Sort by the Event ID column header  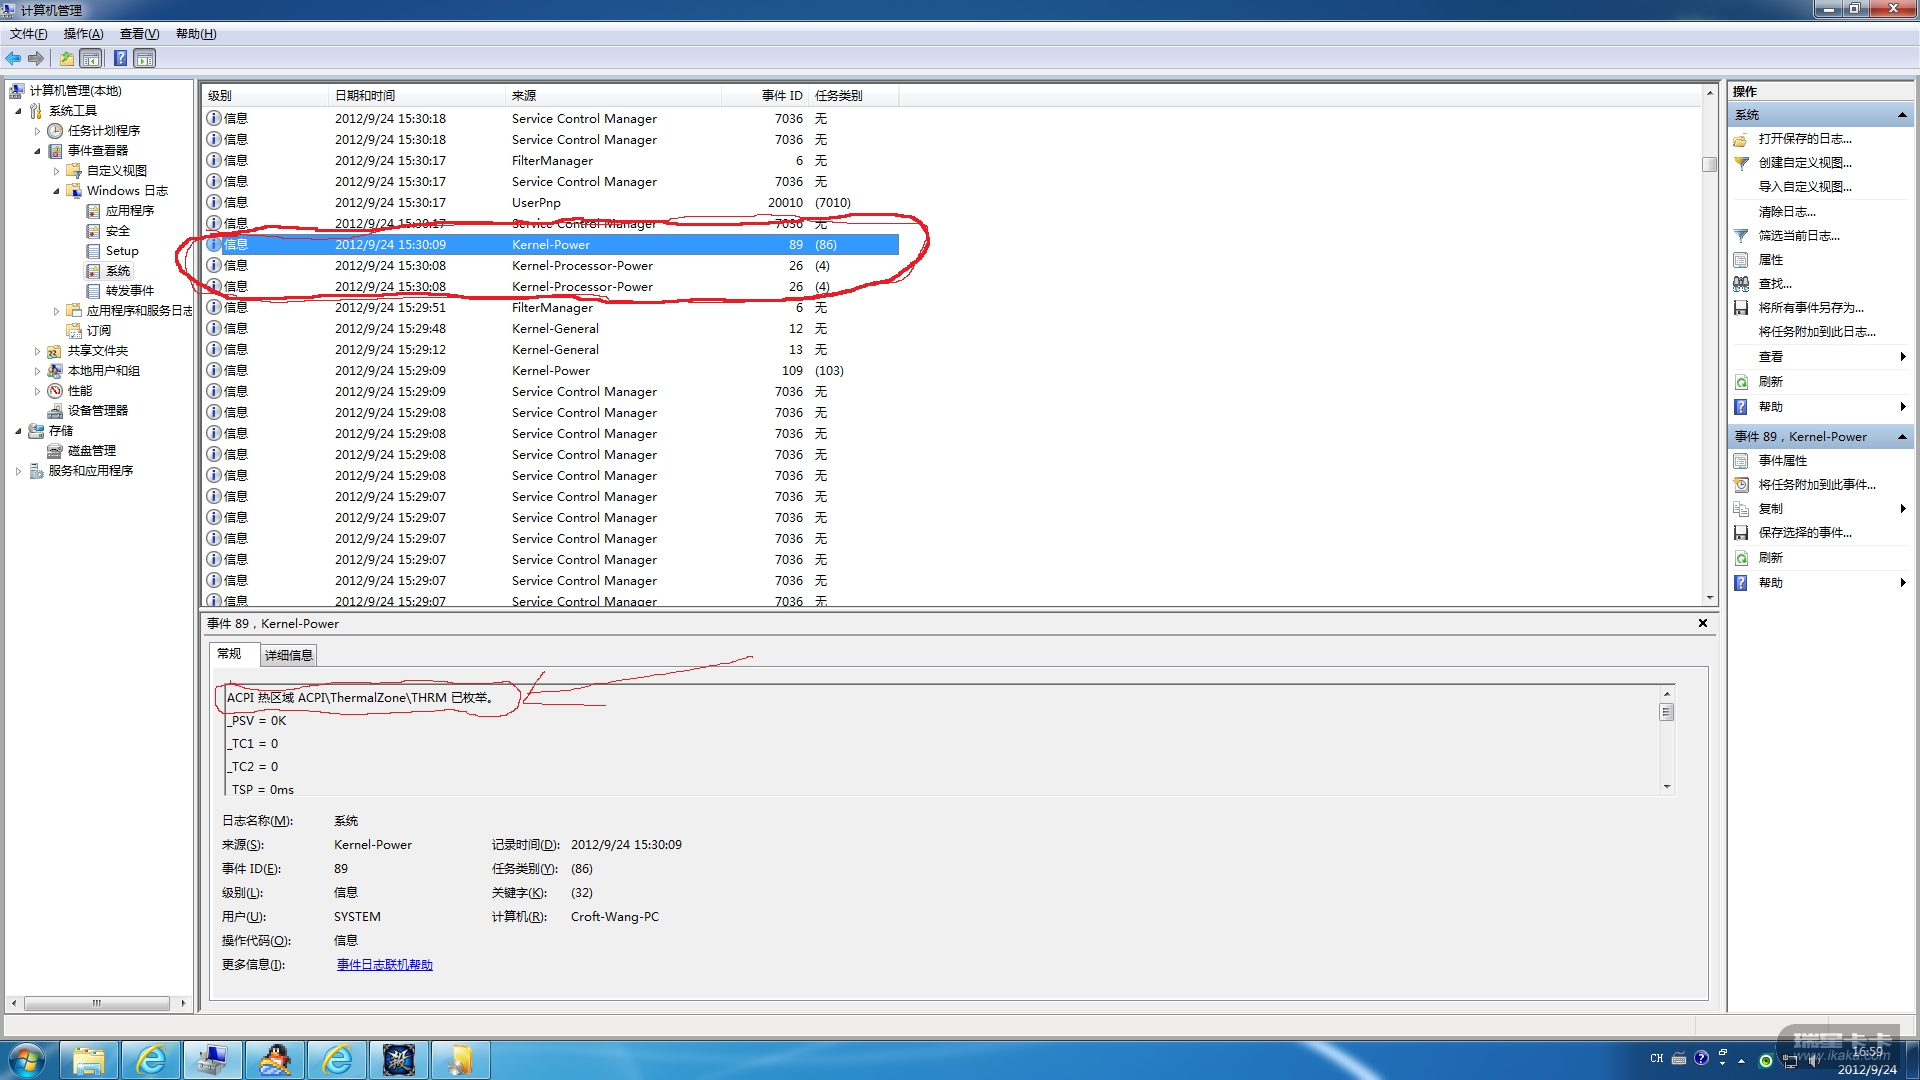pos(780,96)
